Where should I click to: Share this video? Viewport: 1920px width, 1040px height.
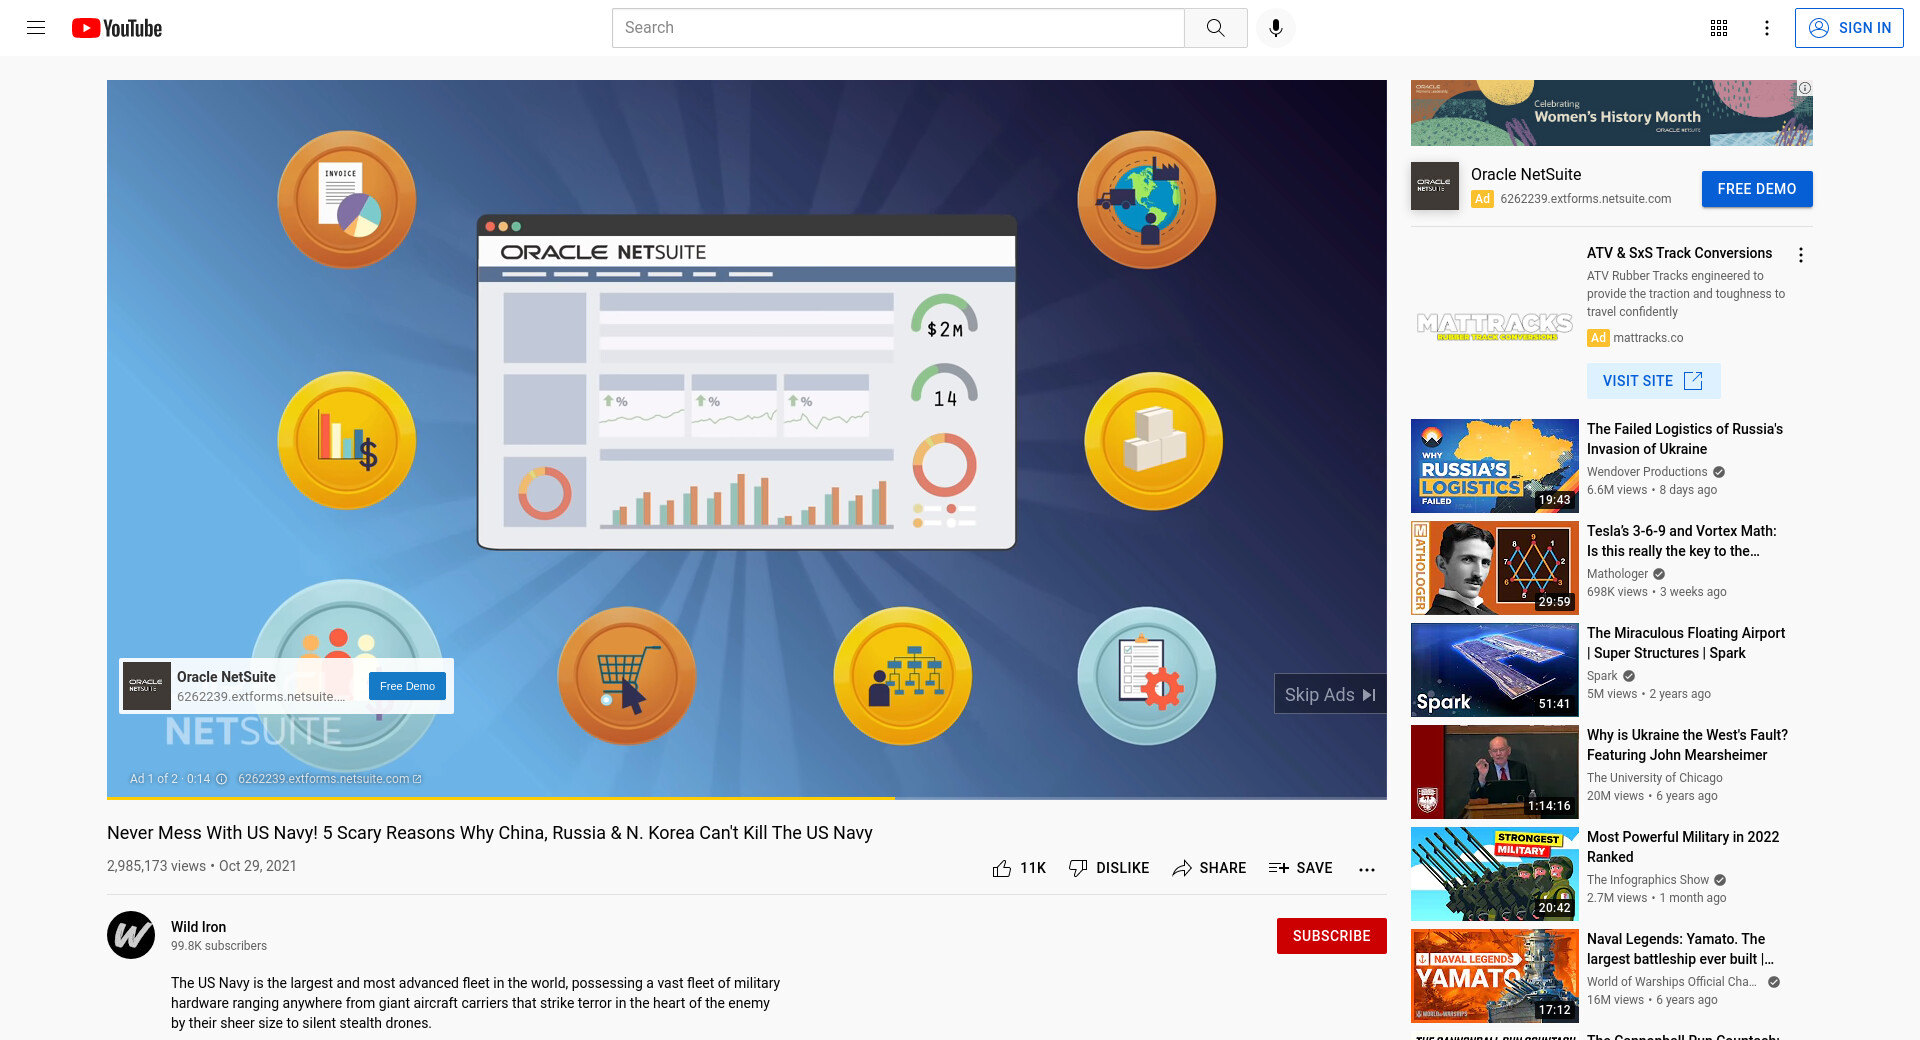tap(1208, 868)
